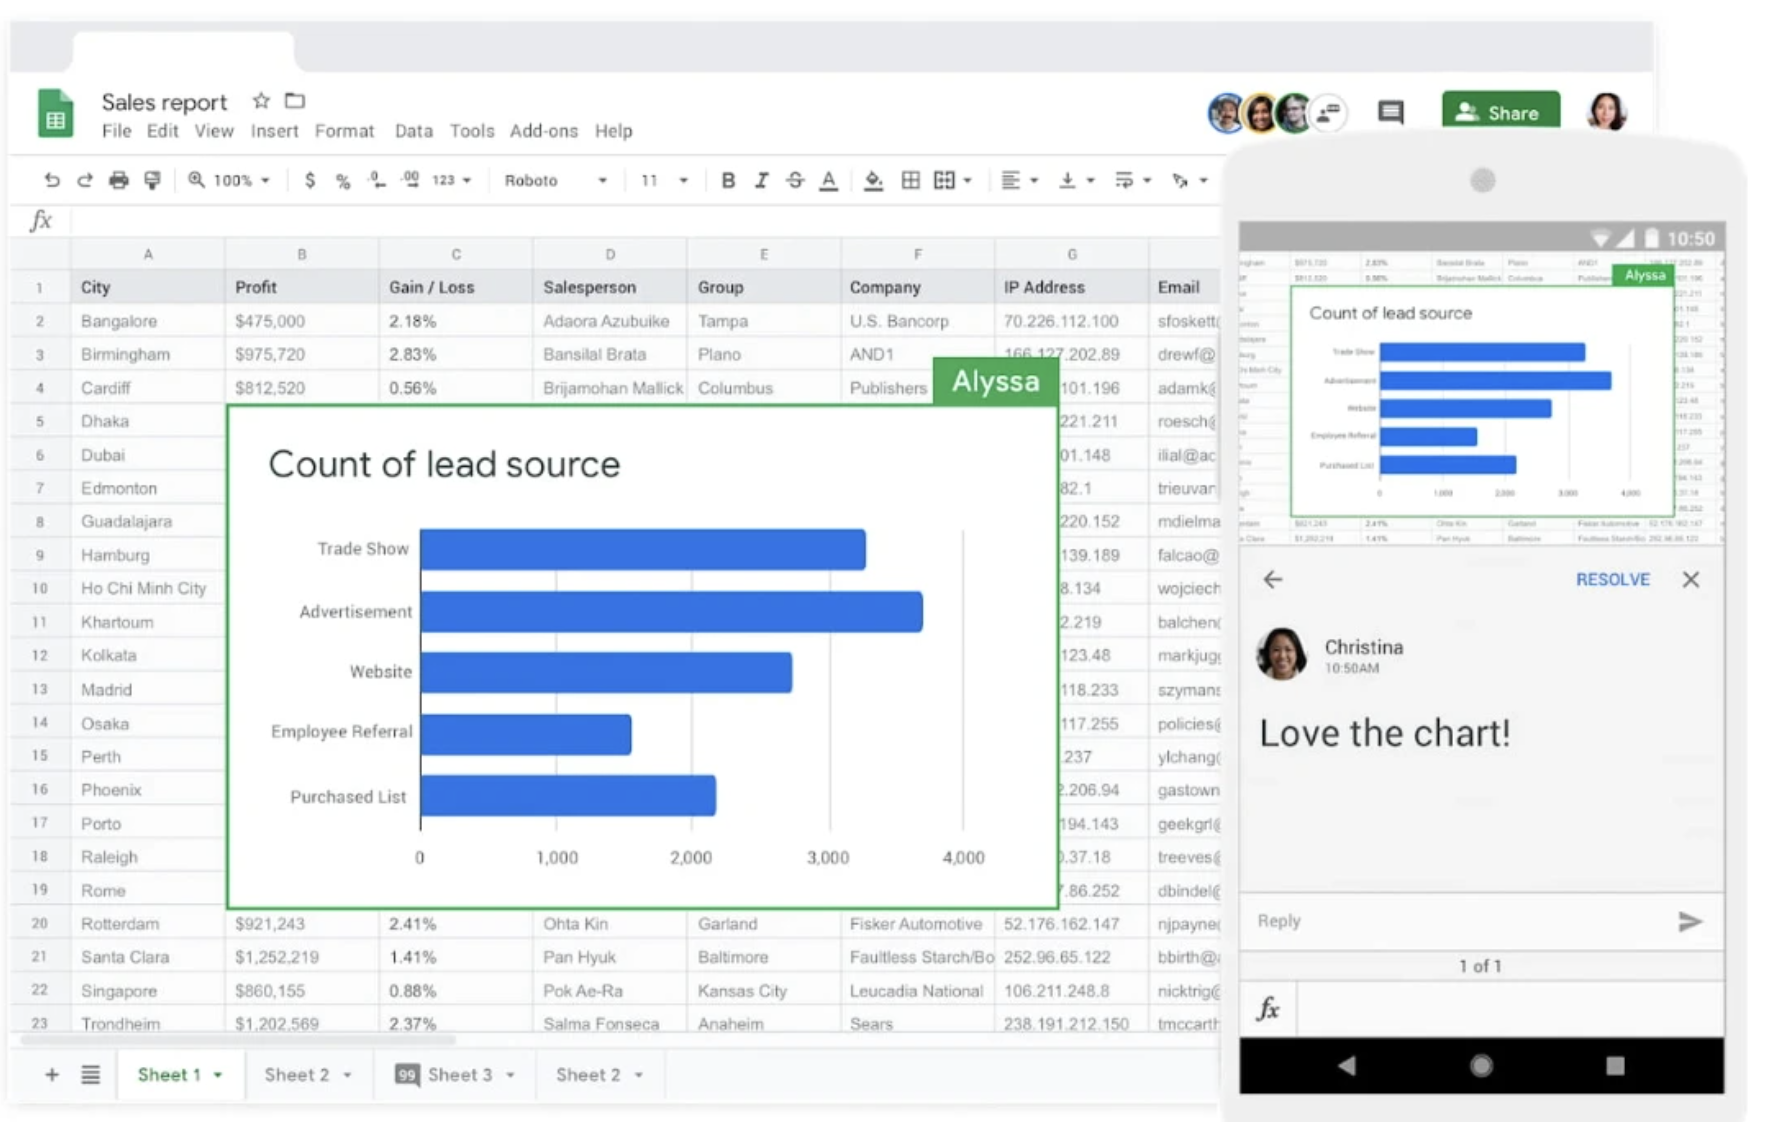
Task: Click the all sheets list icon
Action: (91, 1074)
